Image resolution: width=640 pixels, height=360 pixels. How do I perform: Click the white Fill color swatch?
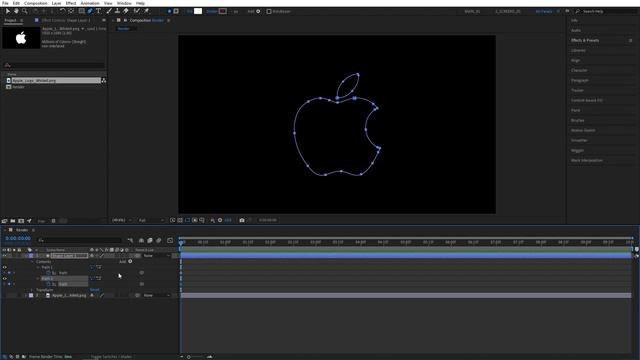tap(198, 11)
